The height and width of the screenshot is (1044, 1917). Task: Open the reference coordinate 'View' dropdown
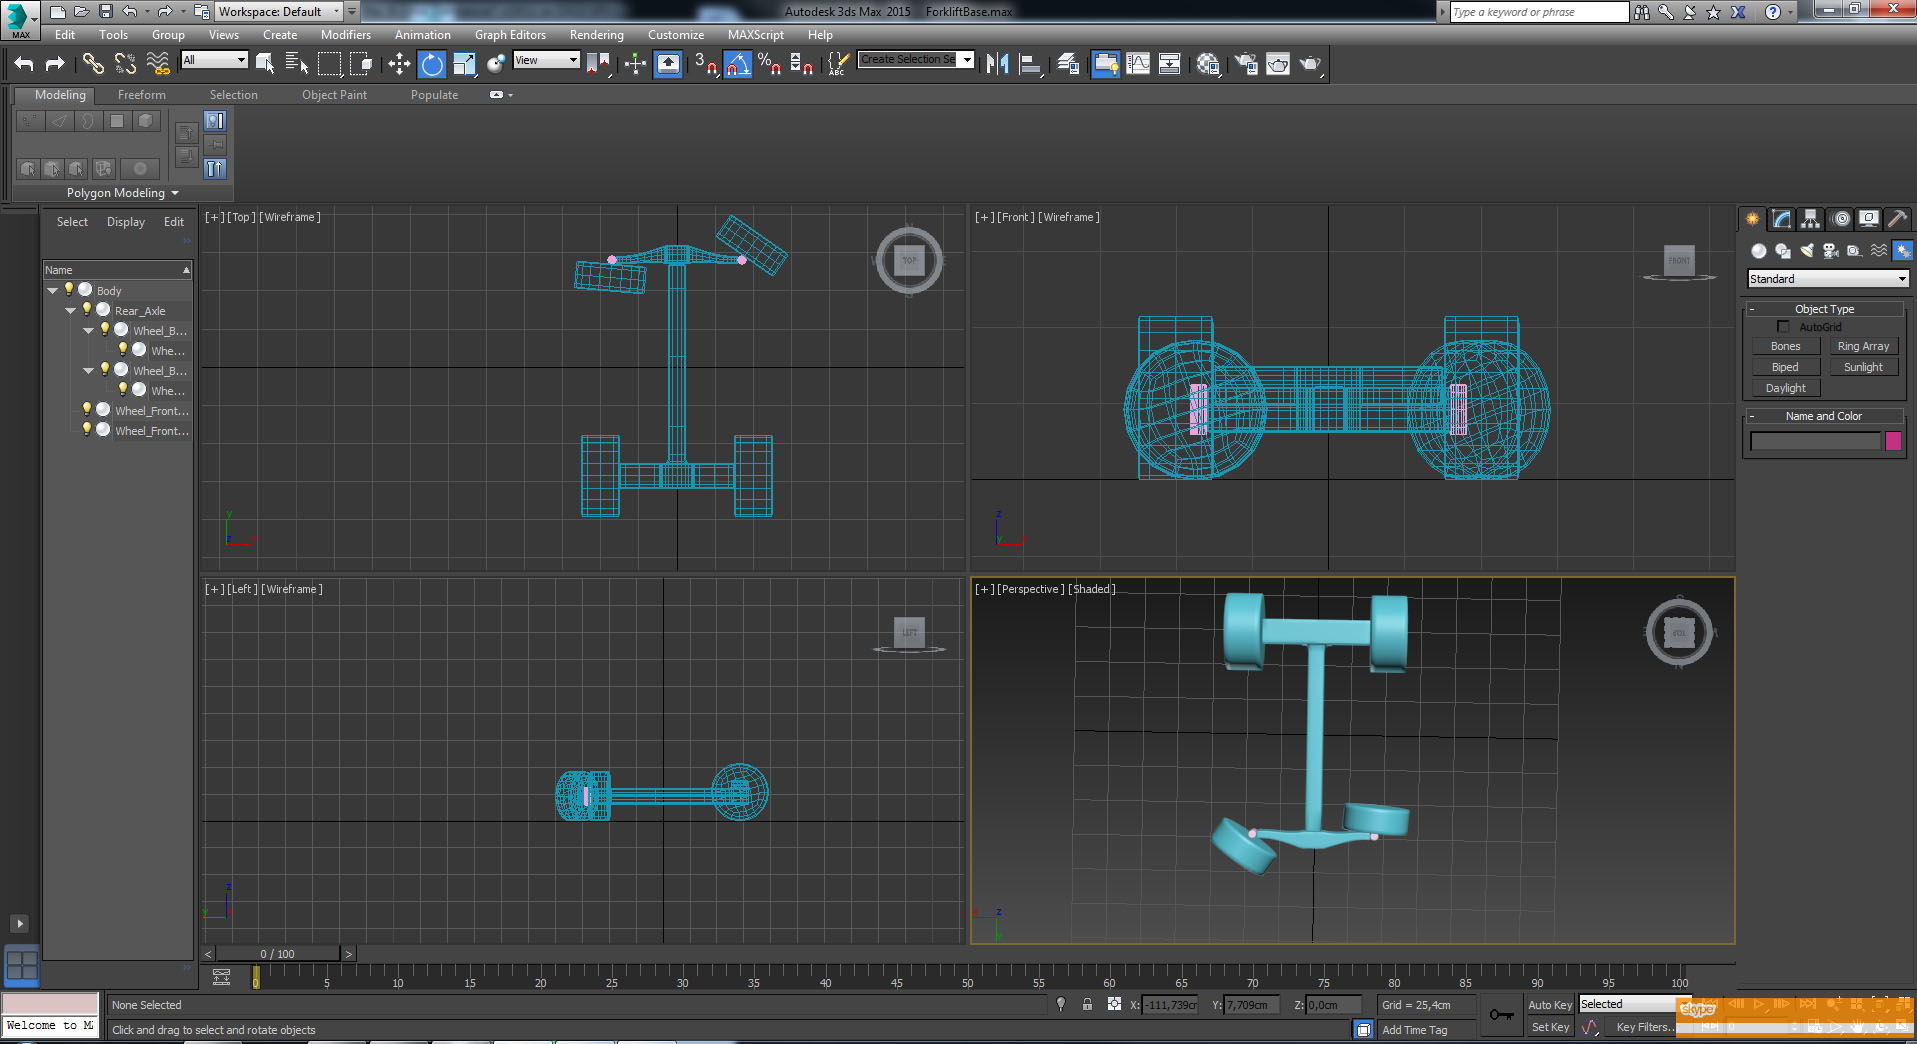(546, 60)
